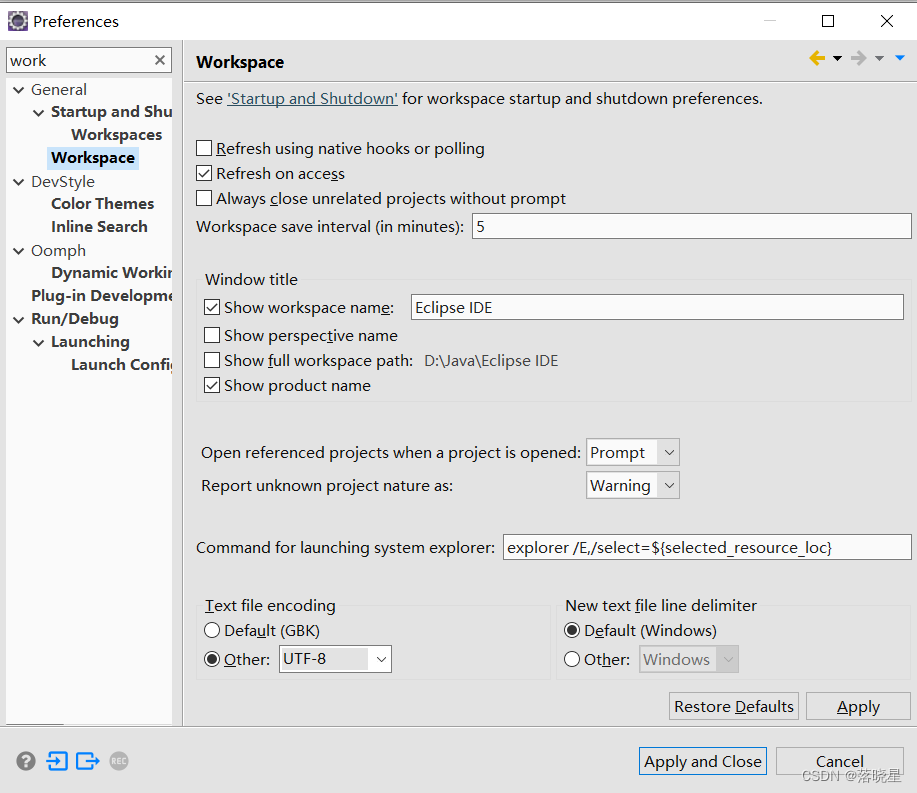Click the export preferences icon

(x=88, y=761)
